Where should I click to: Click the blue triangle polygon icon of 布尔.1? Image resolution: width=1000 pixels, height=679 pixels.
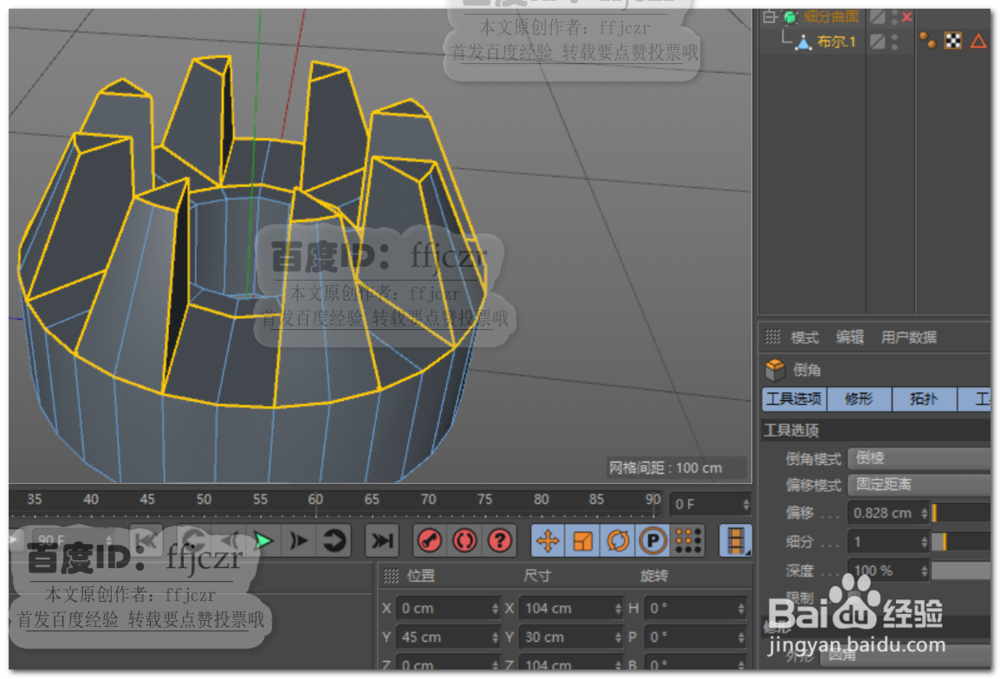(x=804, y=43)
